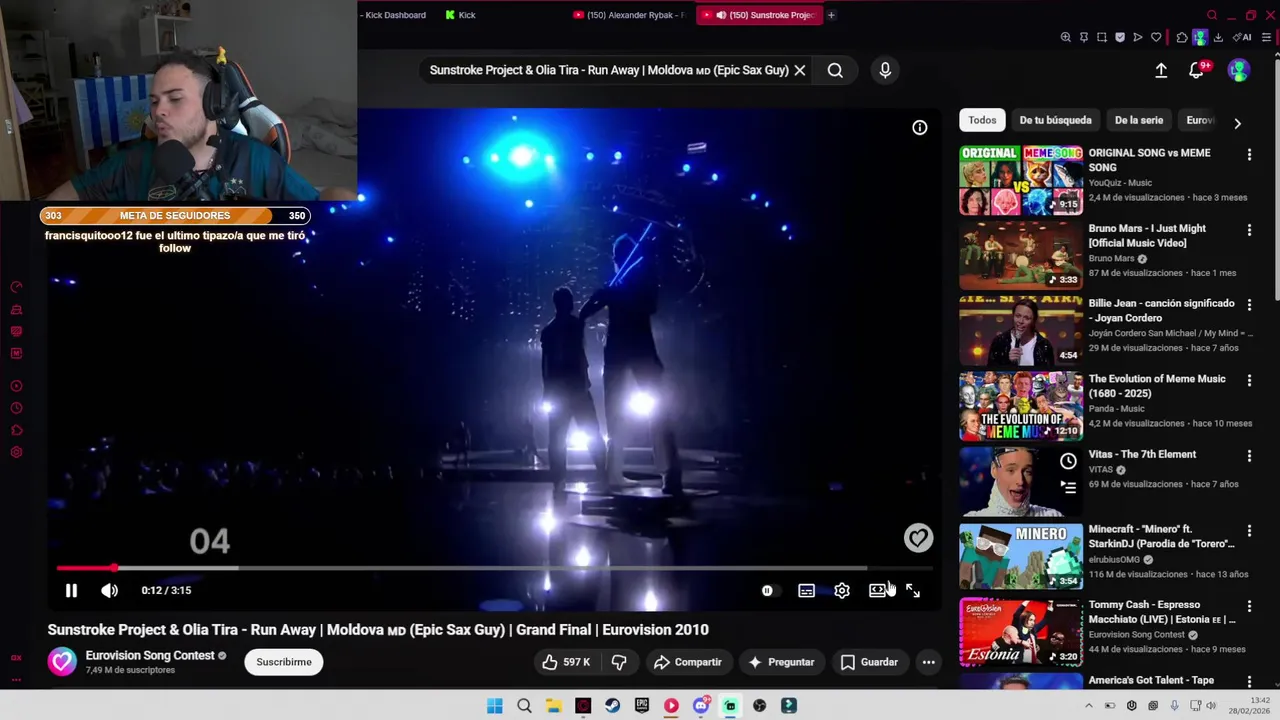1280x720 pixels.
Task: Open the YouTube upload/create icon
Action: pos(1161,70)
